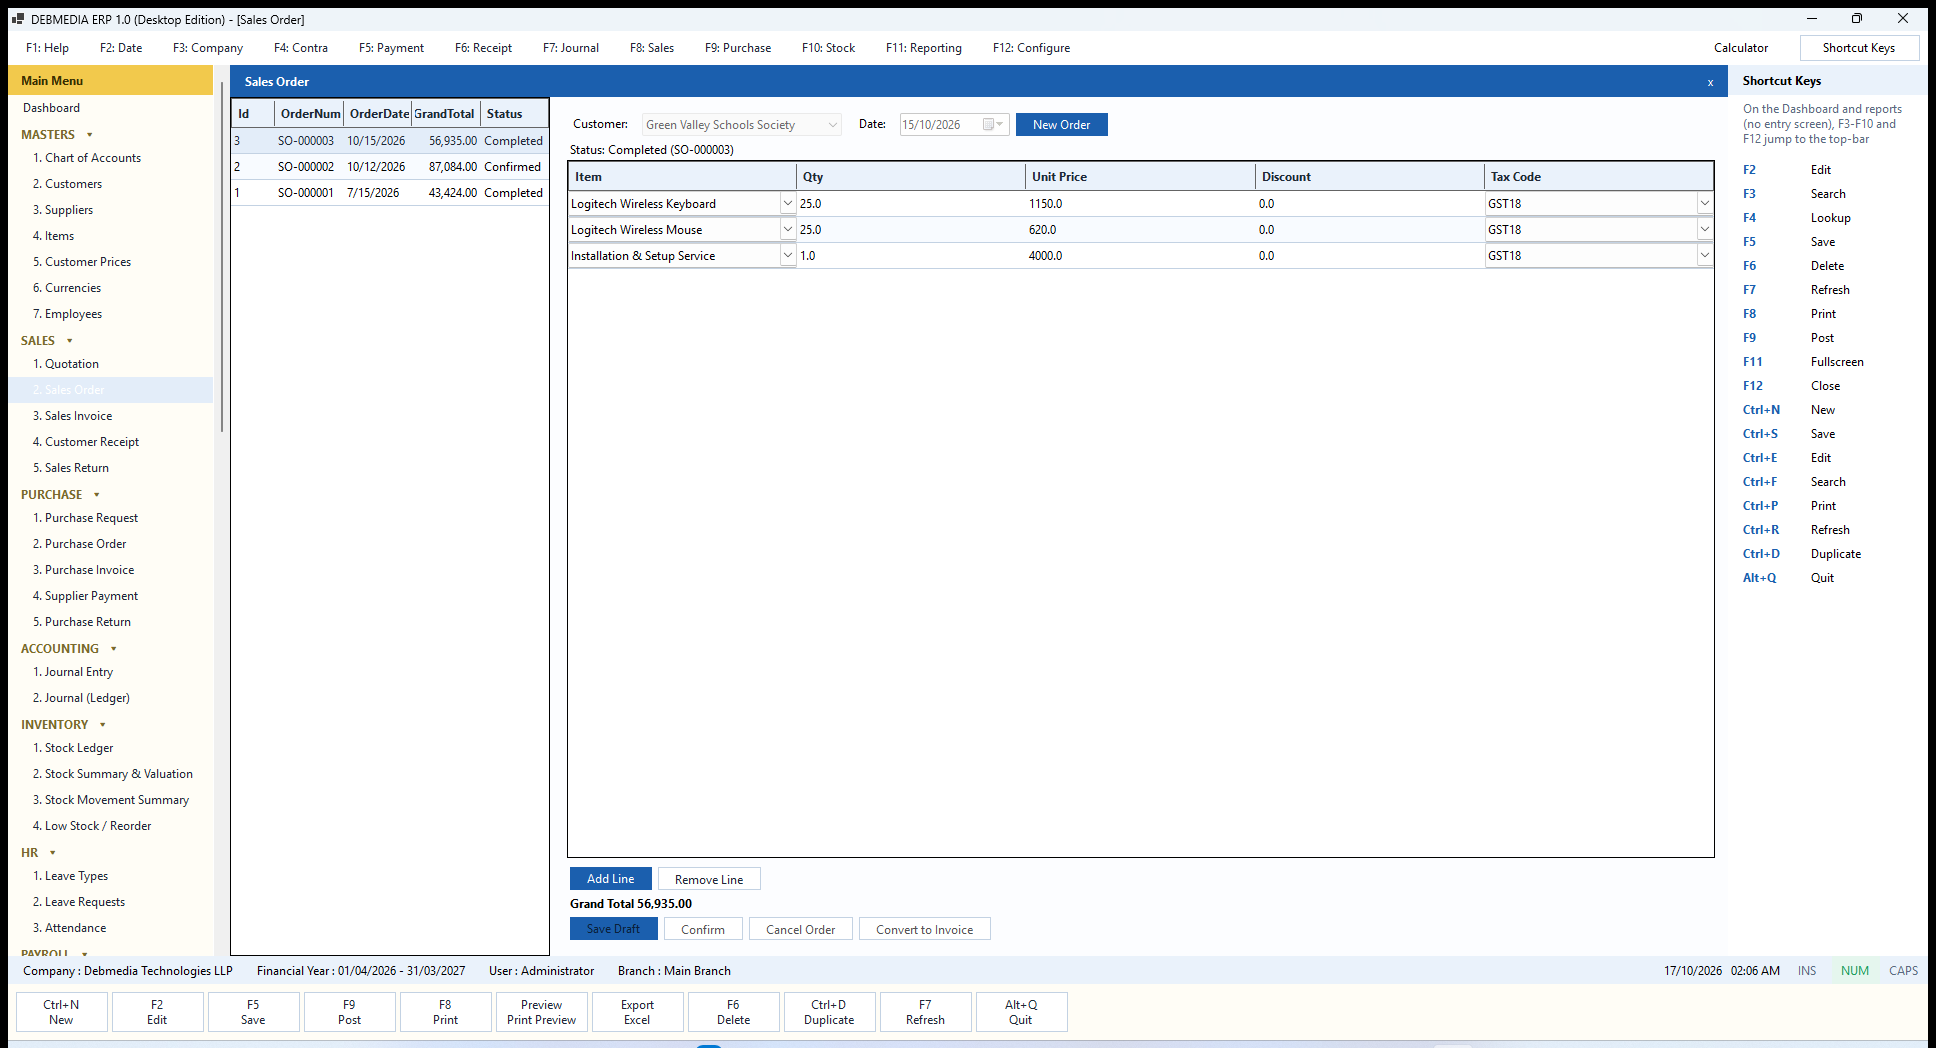Close the Sales Order panel with x
This screenshot has height=1048, width=1936.
[1710, 82]
